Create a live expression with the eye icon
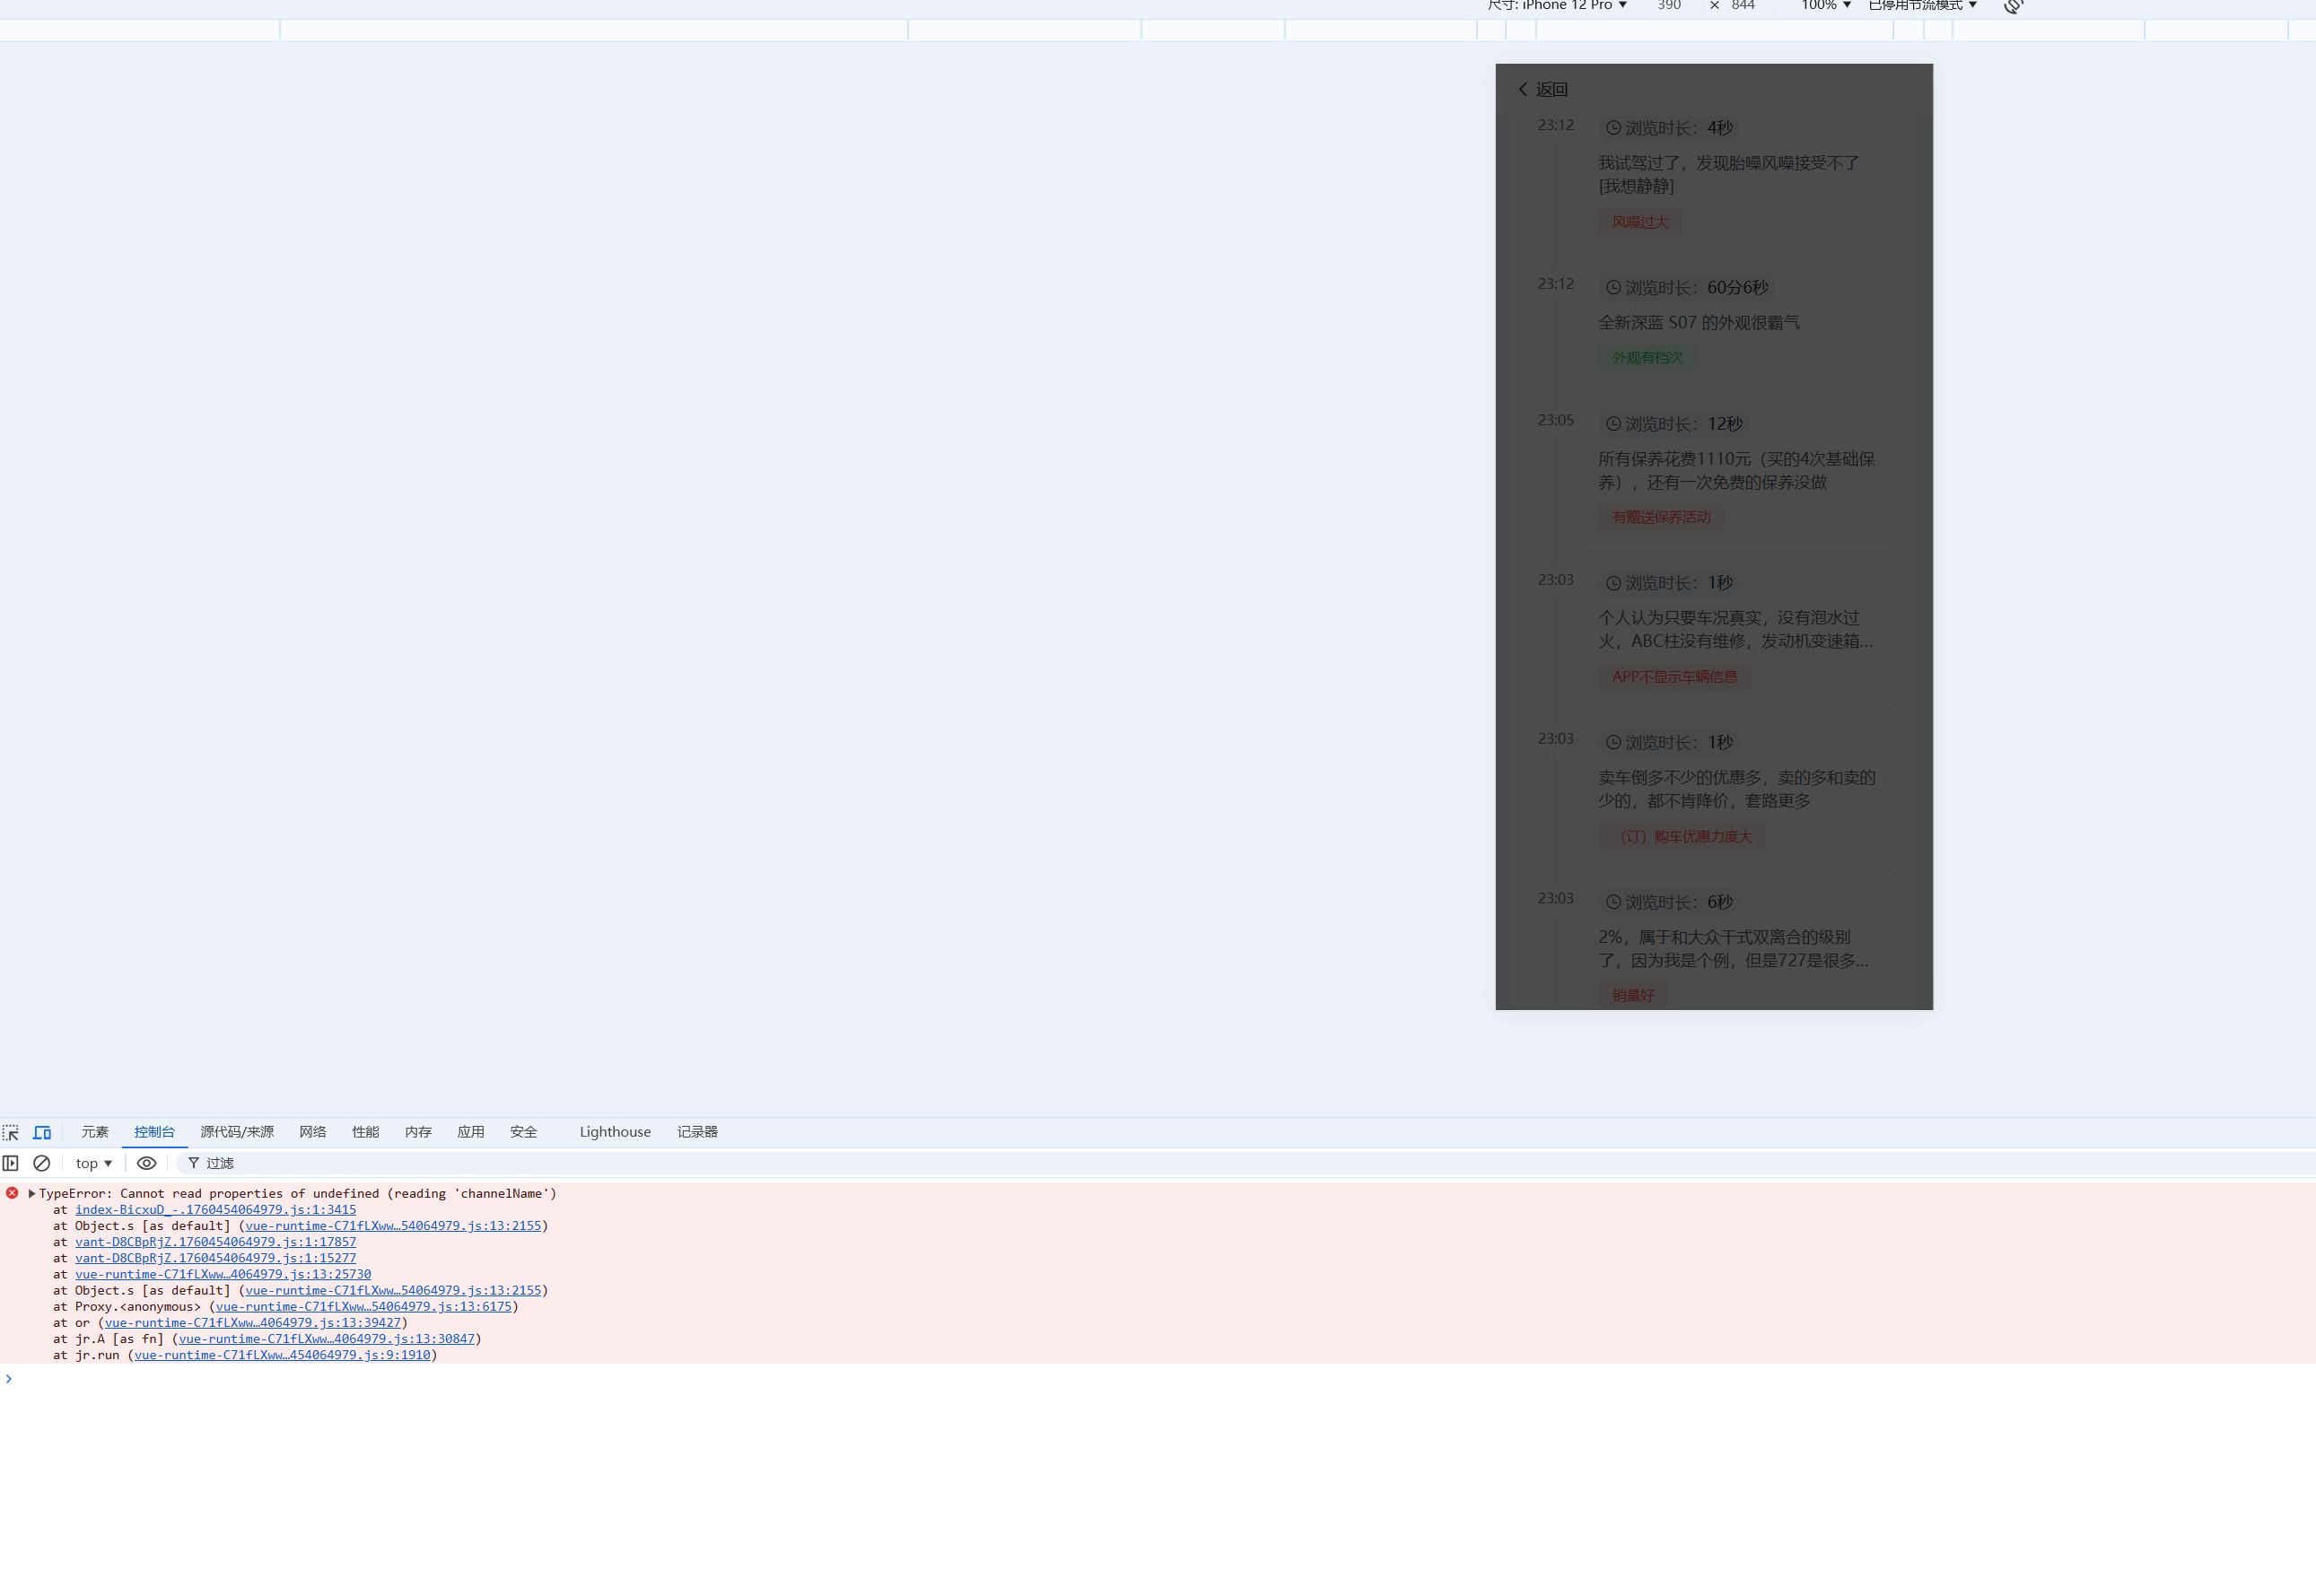 (x=146, y=1163)
